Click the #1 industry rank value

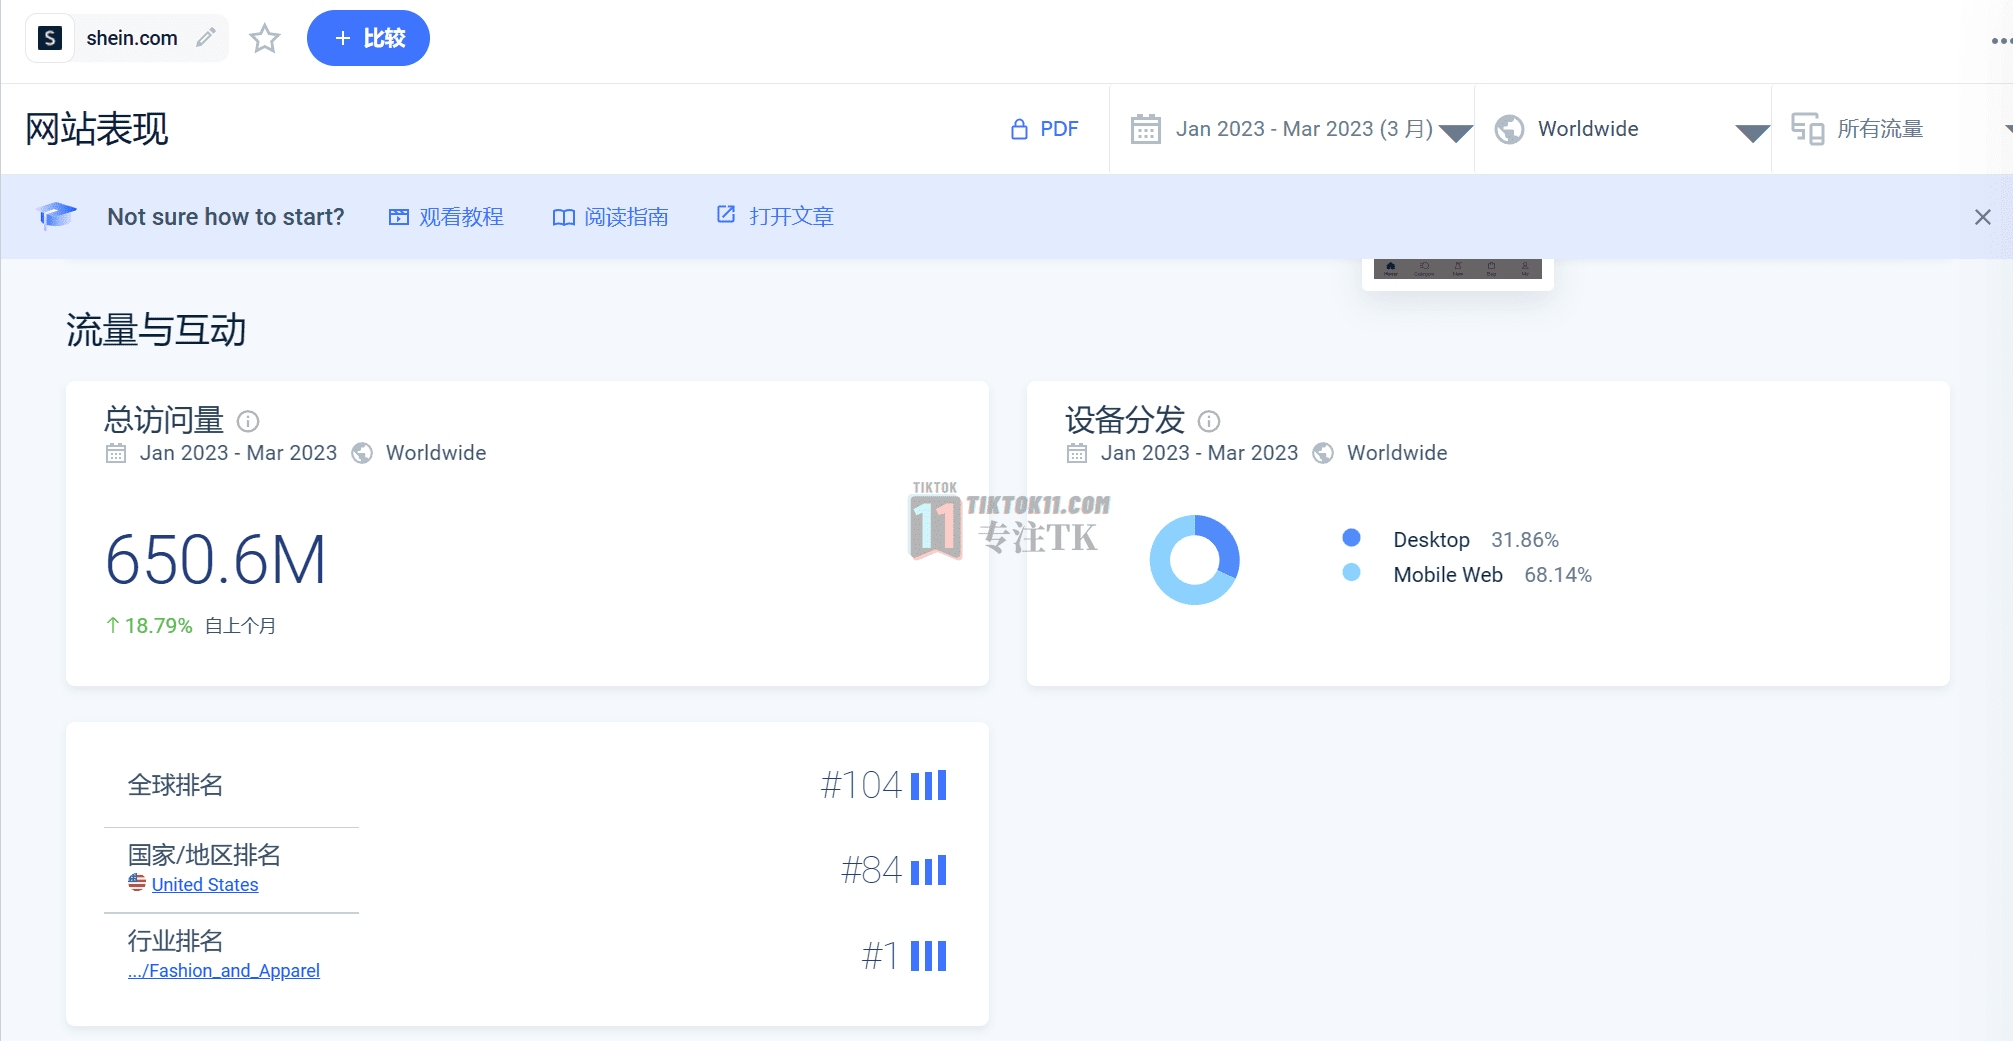(880, 956)
